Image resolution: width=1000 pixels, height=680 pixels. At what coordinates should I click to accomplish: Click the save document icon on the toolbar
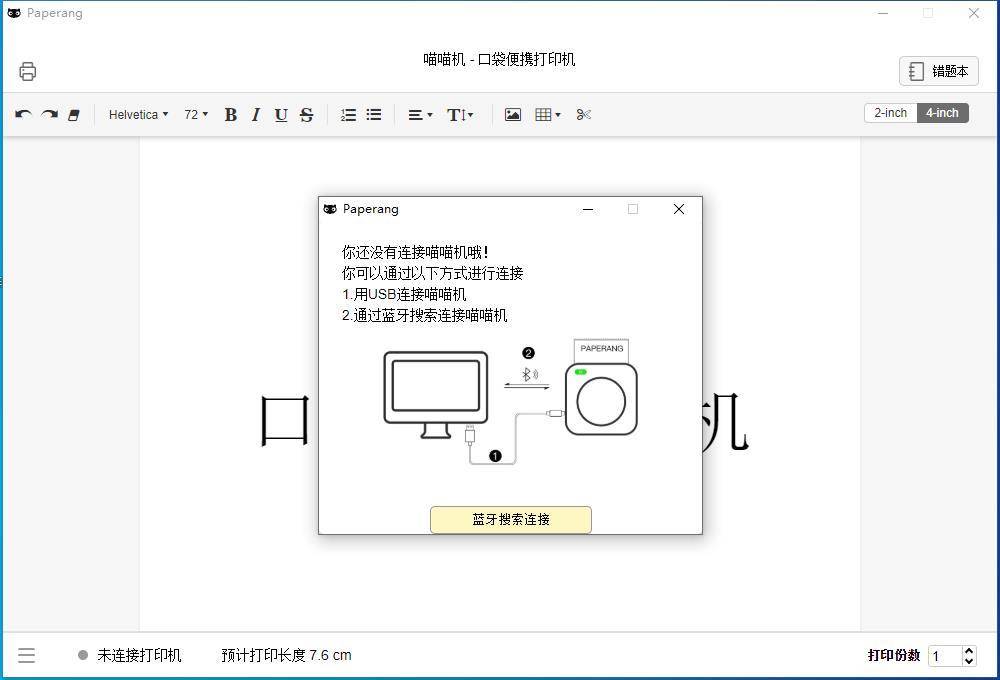[74, 114]
